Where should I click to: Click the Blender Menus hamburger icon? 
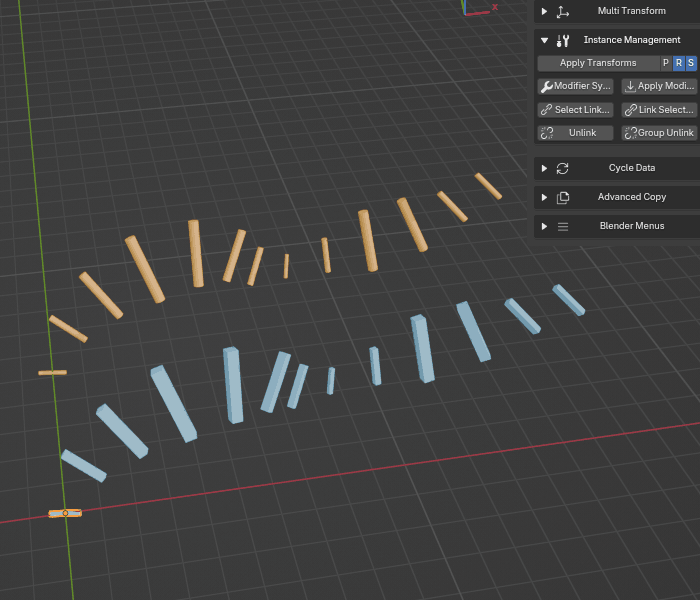tap(562, 226)
